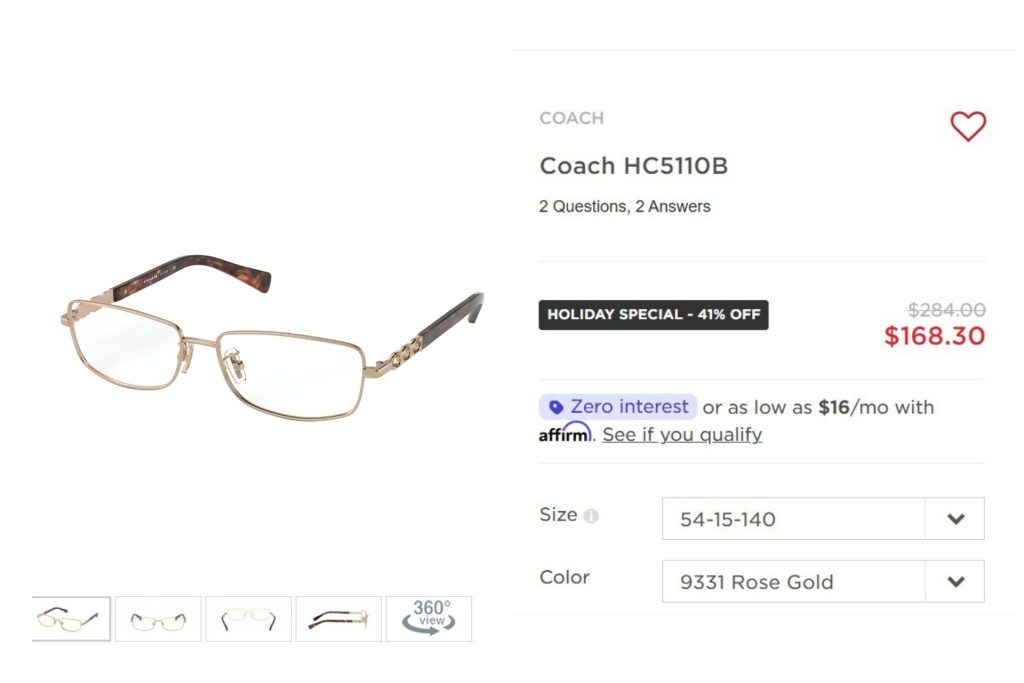Image resolution: width=1024 pixels, height=683 pixels.
Task: Click the Size dropdown chevron arrow
Action: coord(954,518)
